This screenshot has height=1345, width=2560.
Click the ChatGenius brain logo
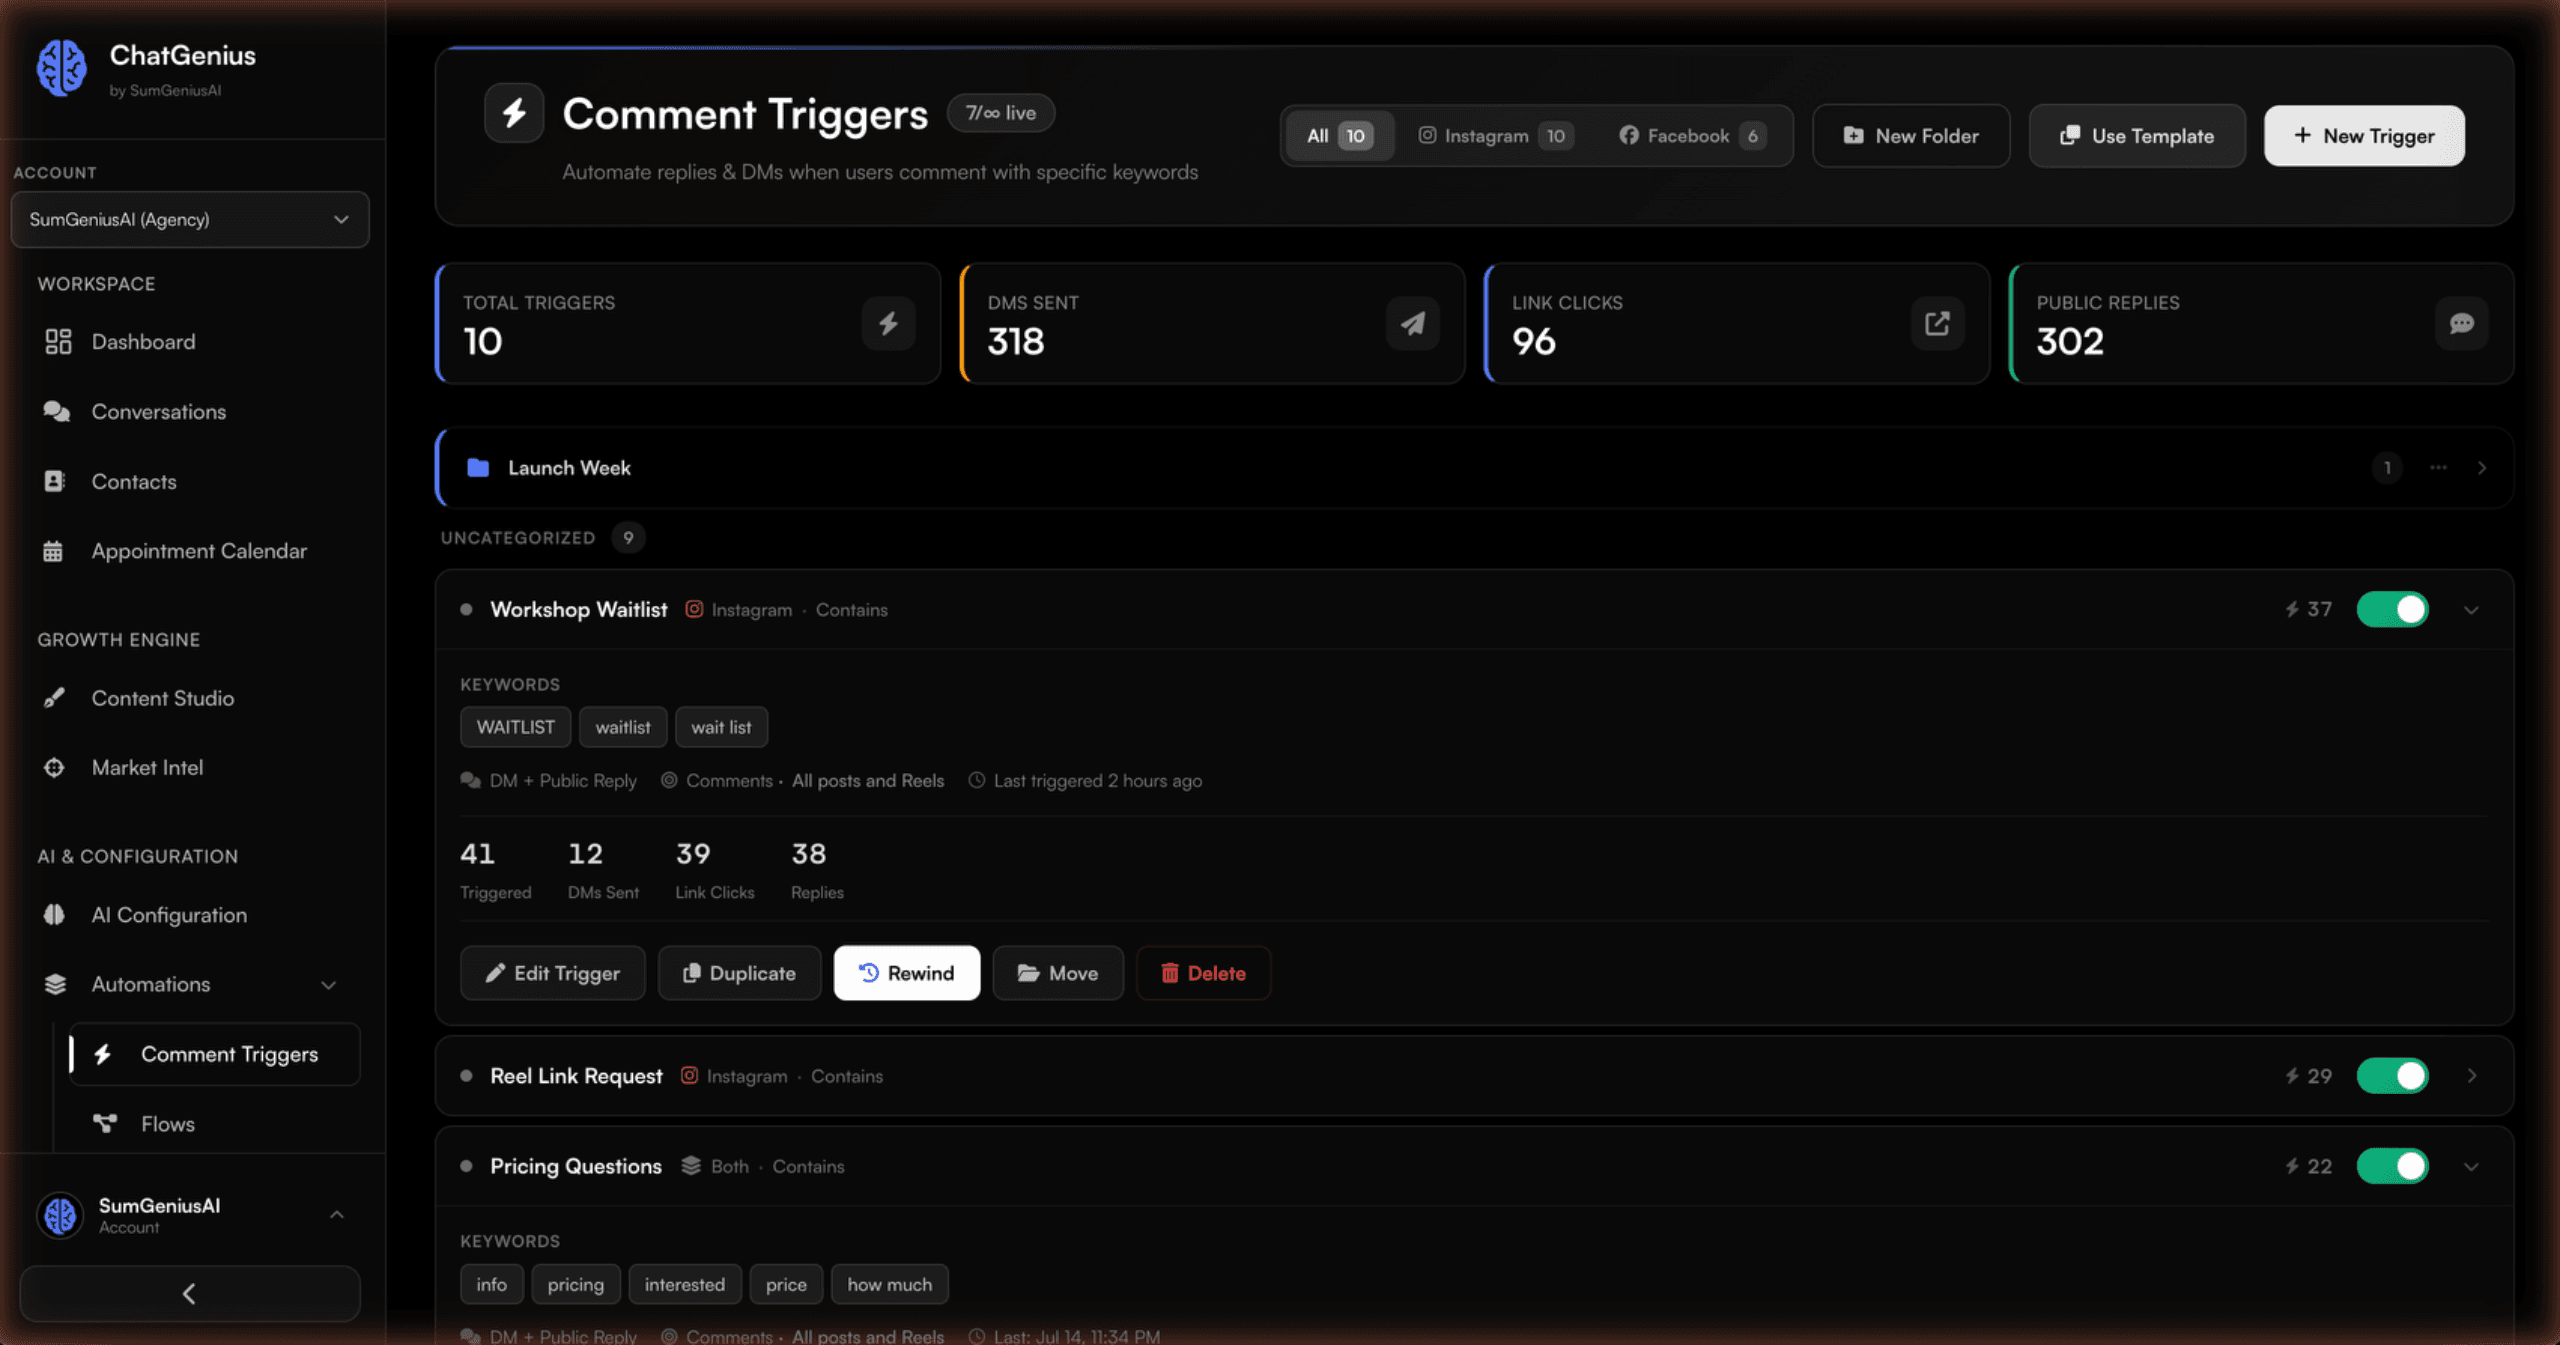click(62, 68)
